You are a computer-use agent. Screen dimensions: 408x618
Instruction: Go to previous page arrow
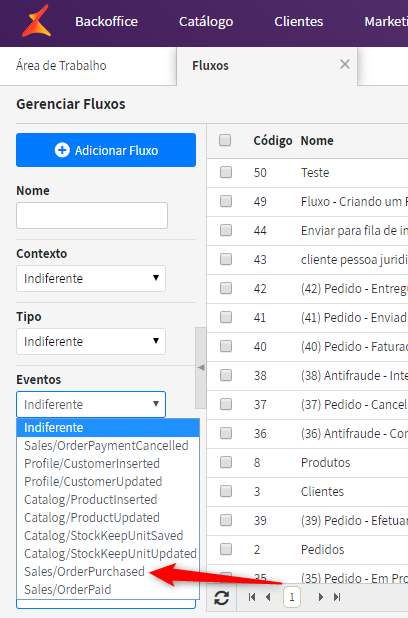[268, 597]
